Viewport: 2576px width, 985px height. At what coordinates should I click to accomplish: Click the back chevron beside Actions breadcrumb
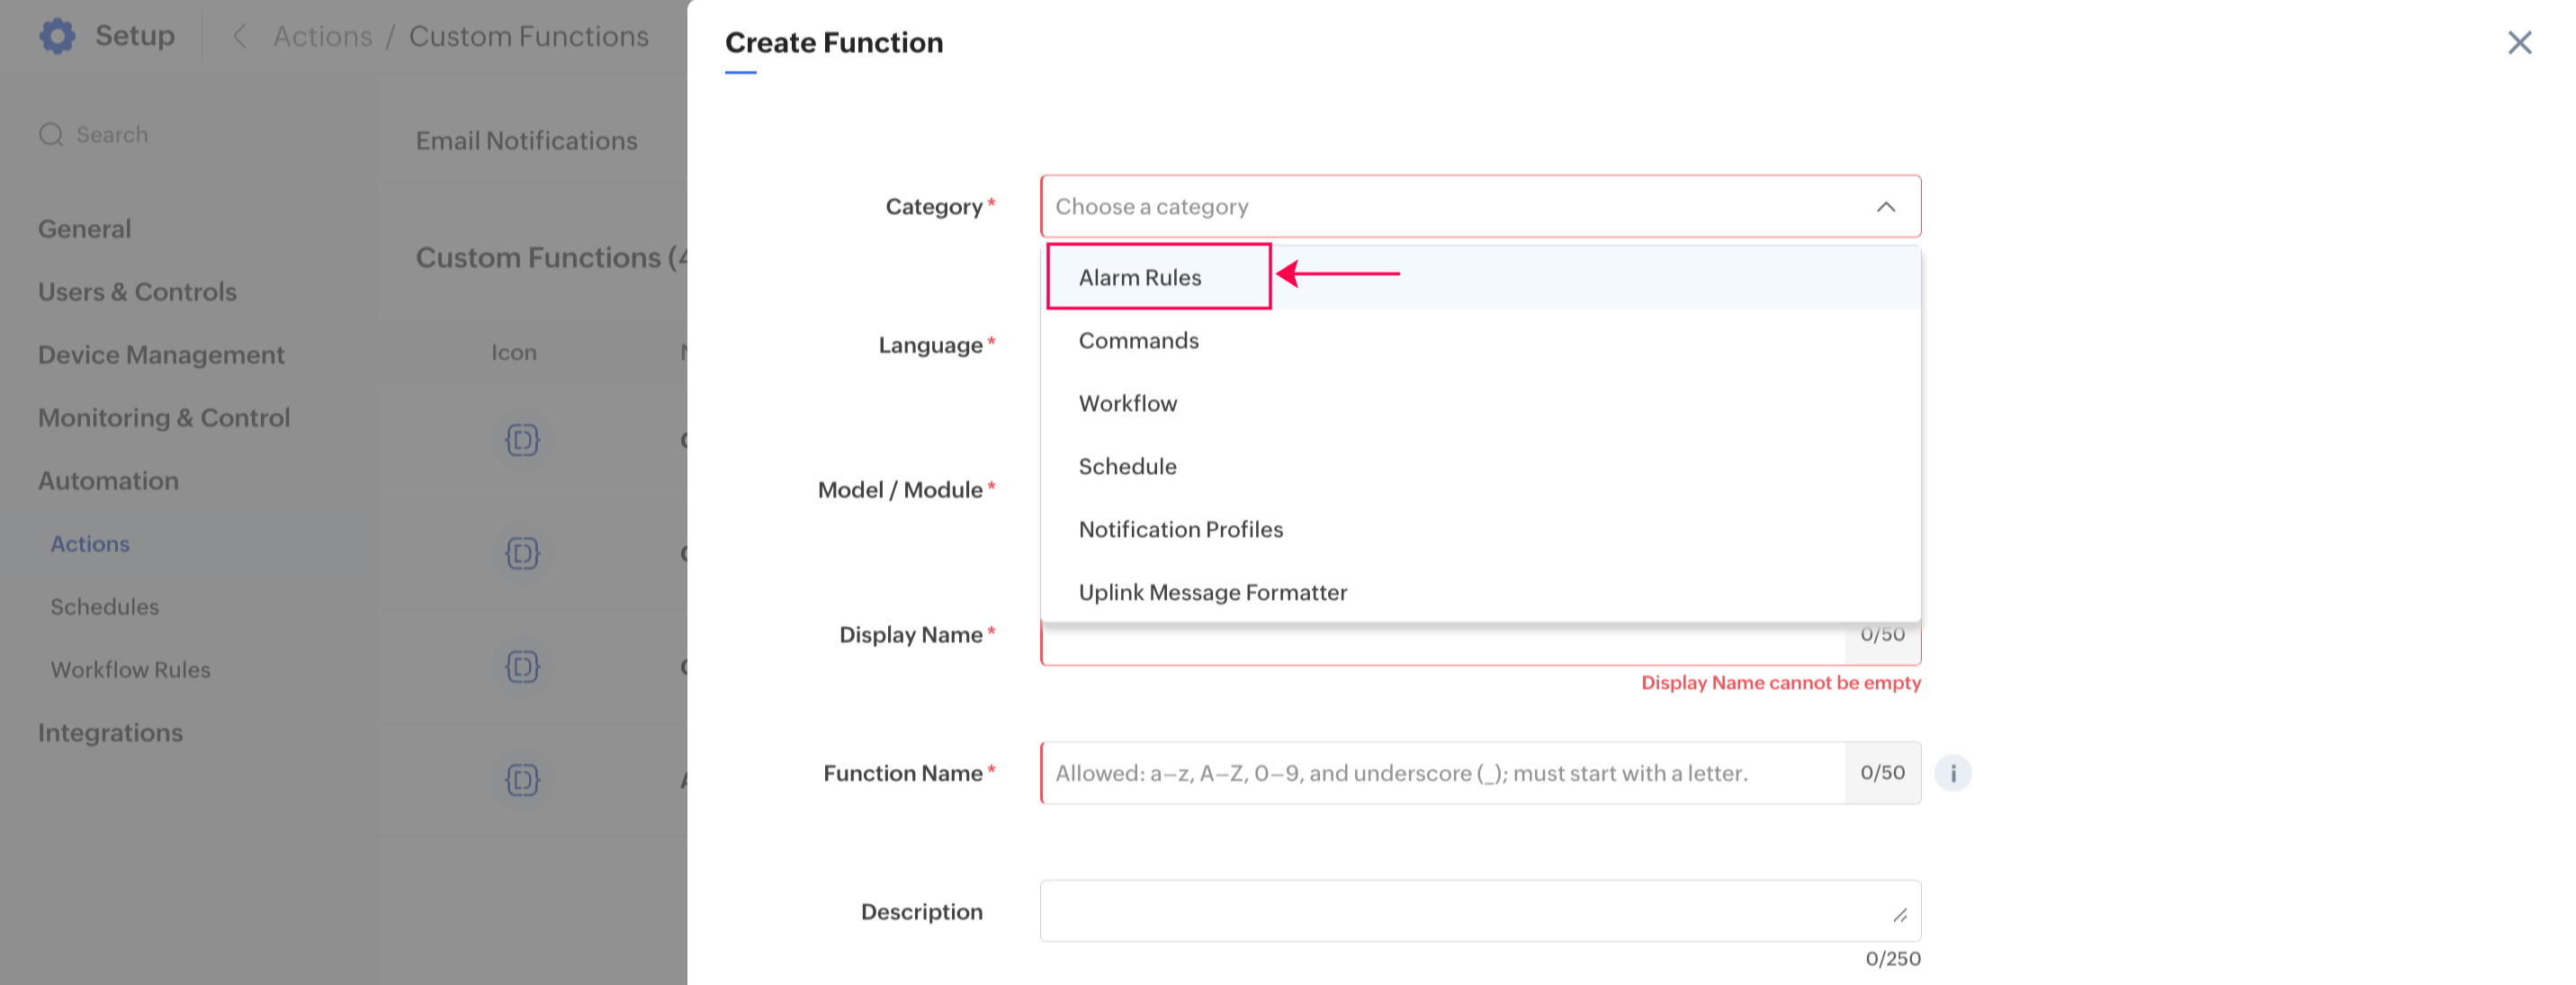point(239,37)
